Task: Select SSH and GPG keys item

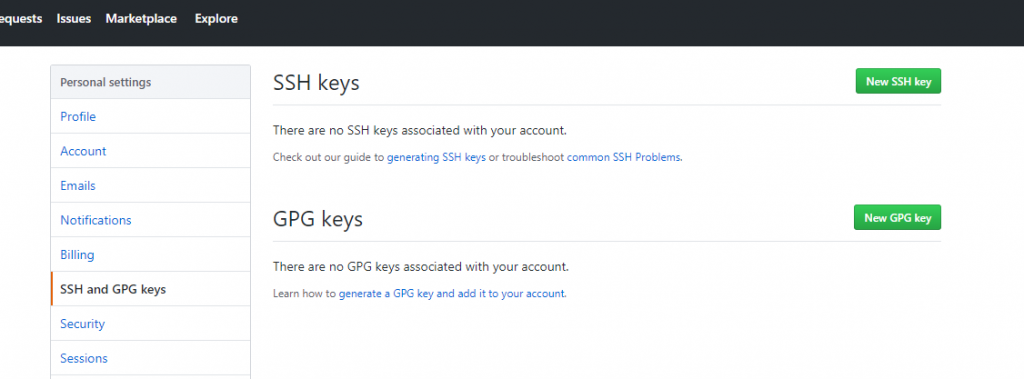Action: [150, 289]
